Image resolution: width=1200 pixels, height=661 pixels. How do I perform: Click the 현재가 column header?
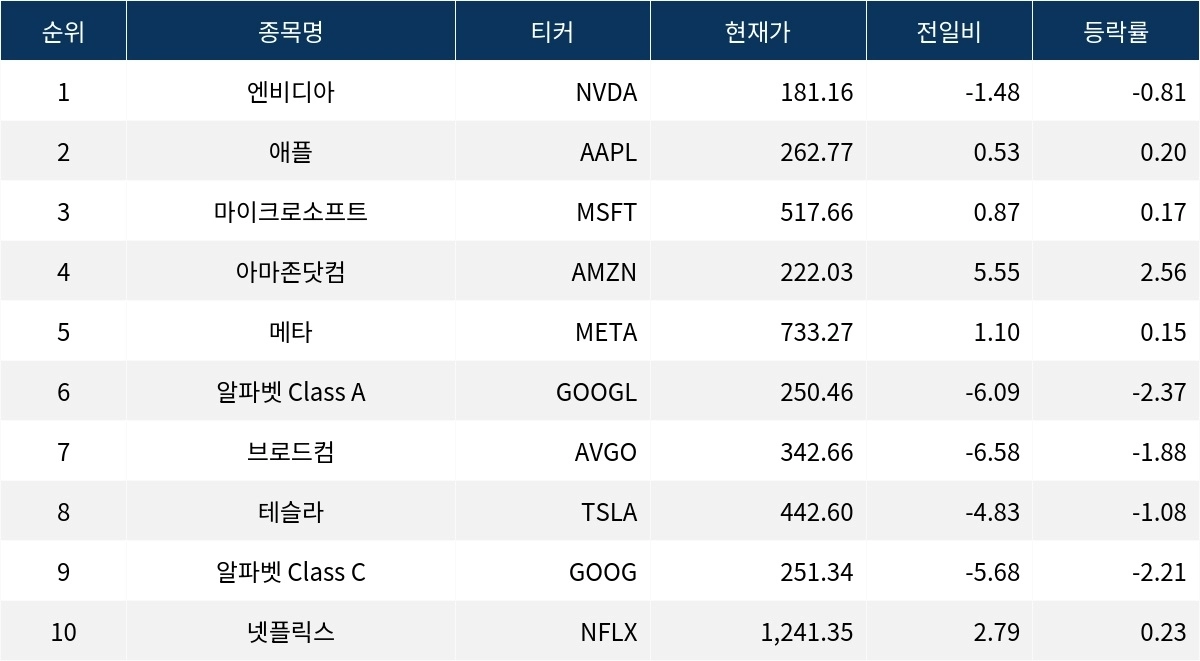[758, 31]
